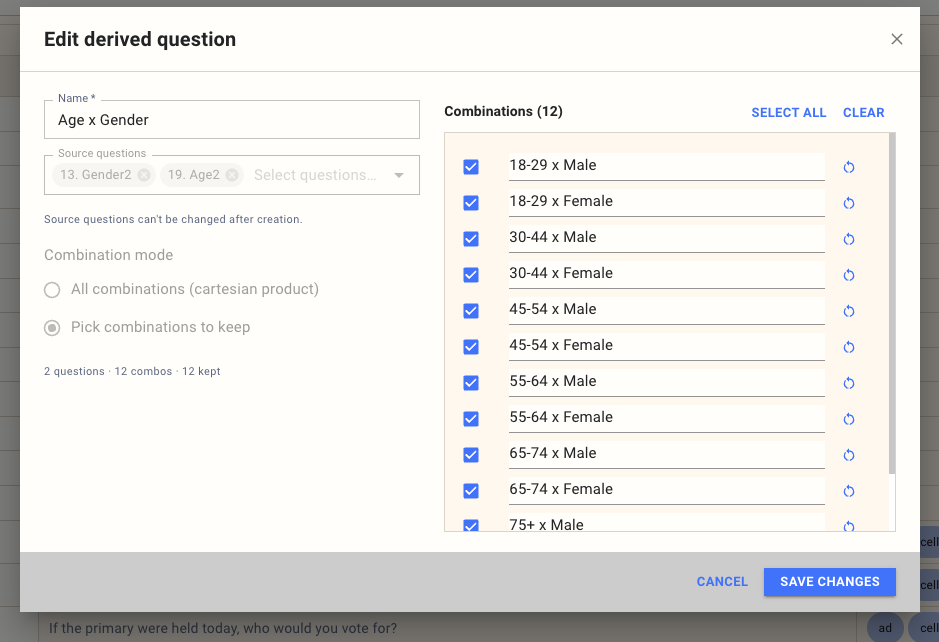Edit the Name field Age x Gender
939x642 pixels.
pos(232,120)
